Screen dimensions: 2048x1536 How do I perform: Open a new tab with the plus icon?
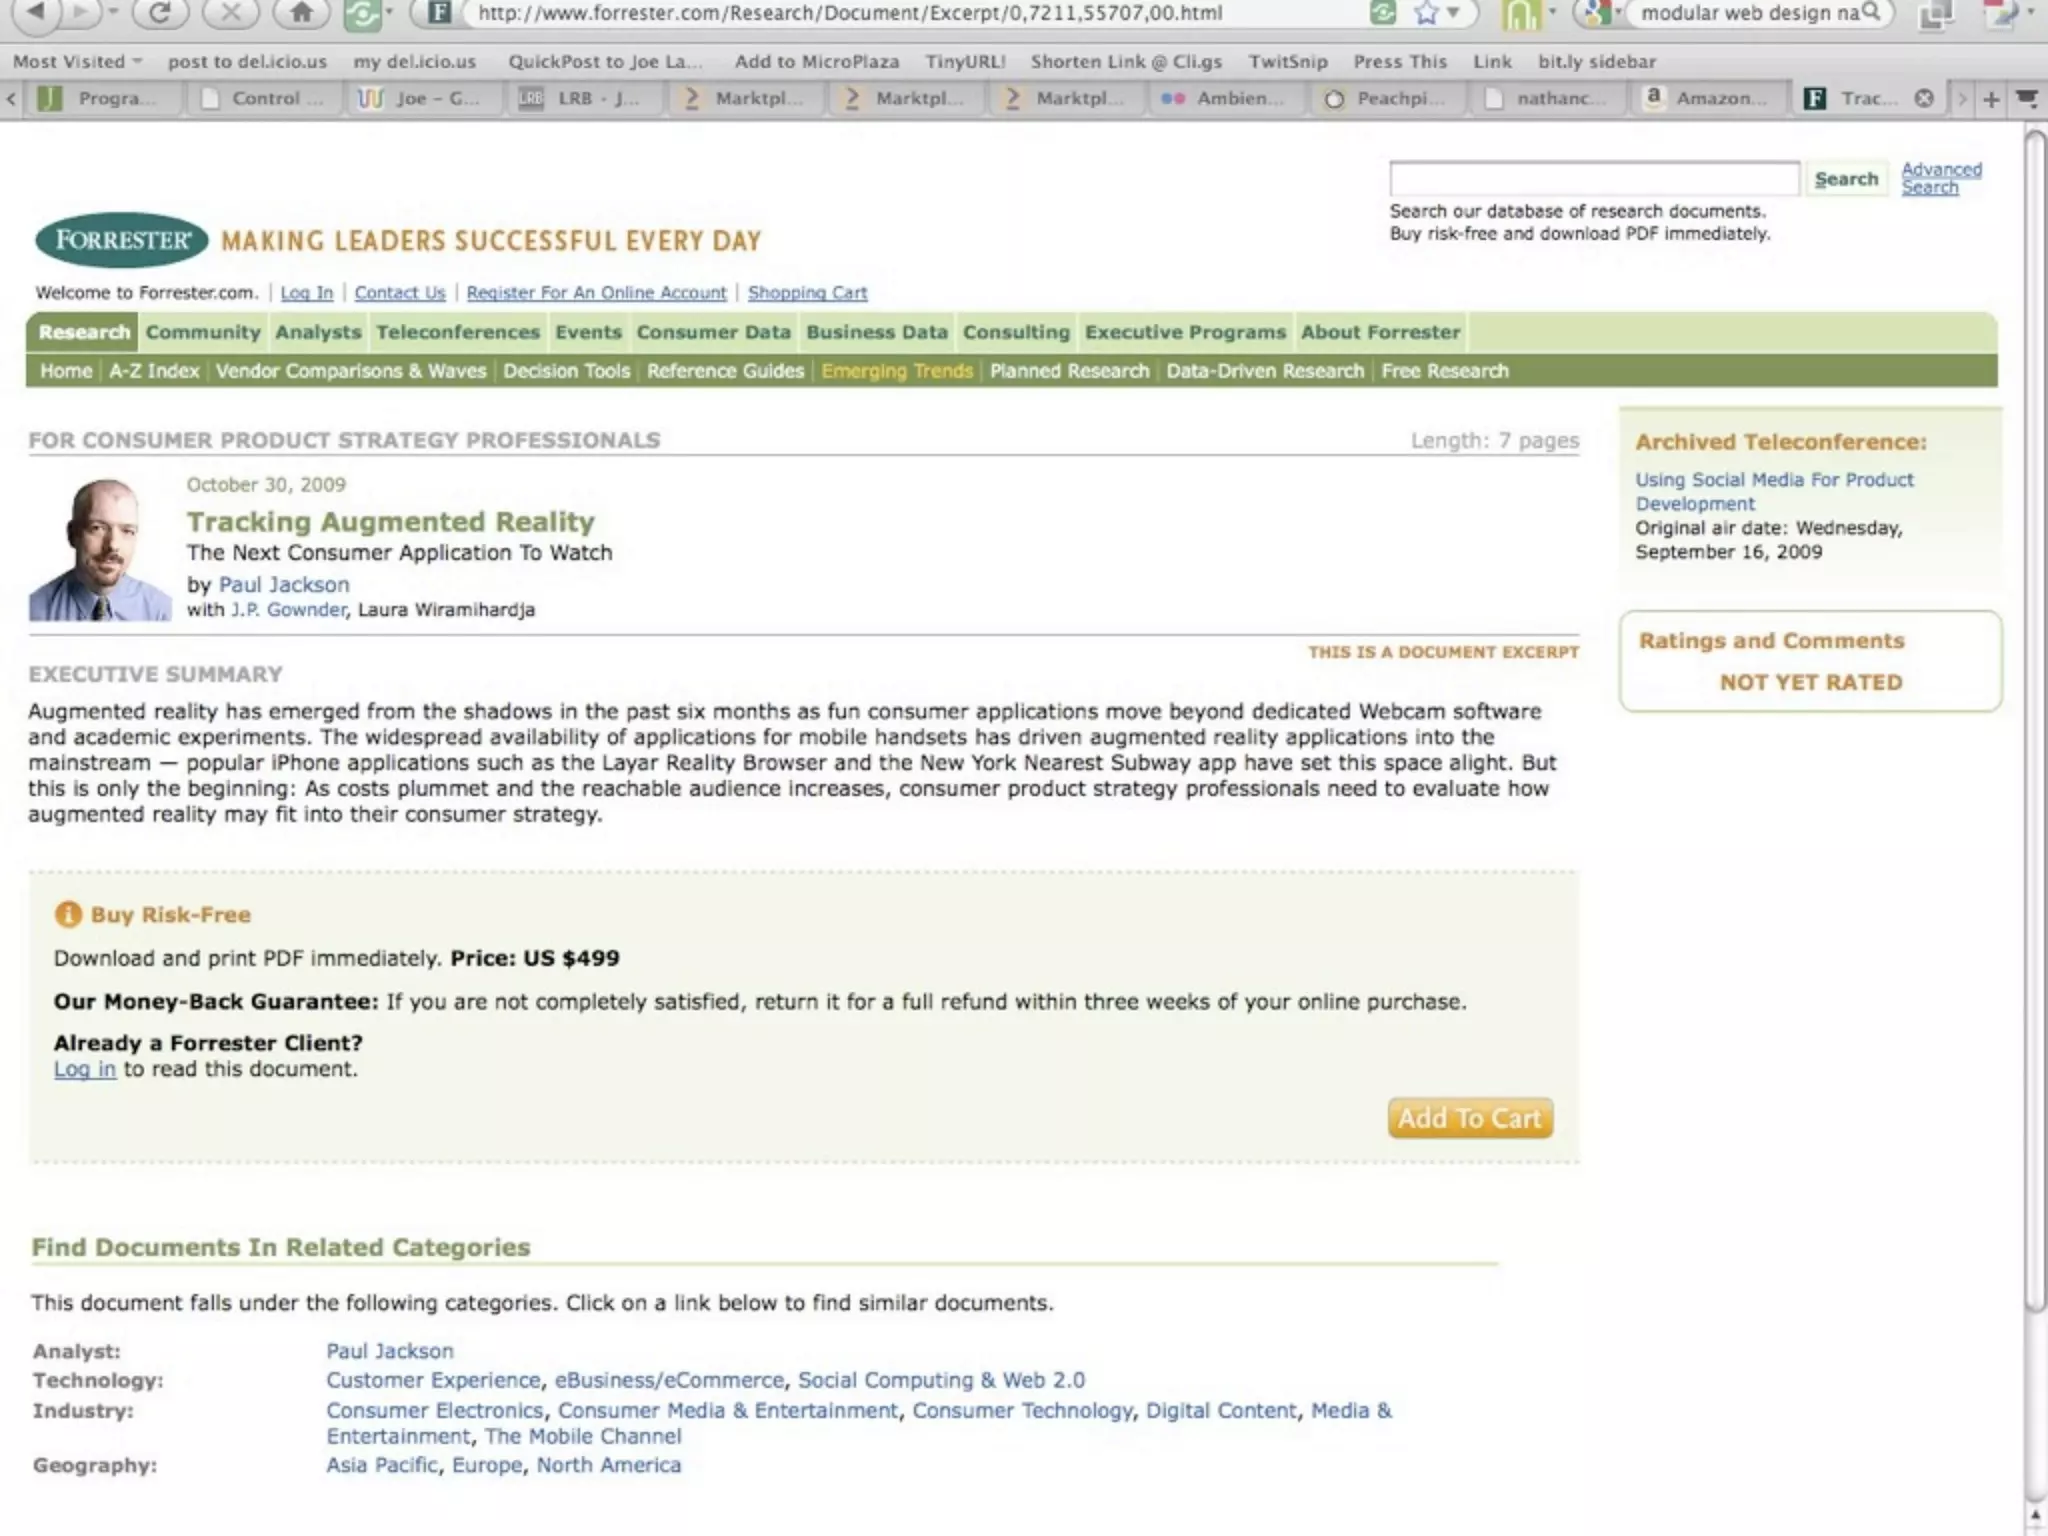[x=1991, y=99]
